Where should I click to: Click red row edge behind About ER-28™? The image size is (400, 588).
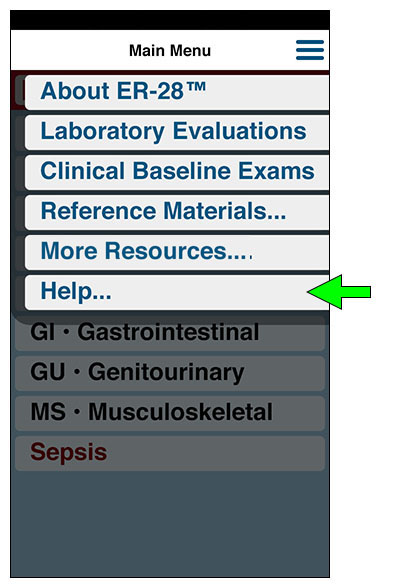point(18,92)
